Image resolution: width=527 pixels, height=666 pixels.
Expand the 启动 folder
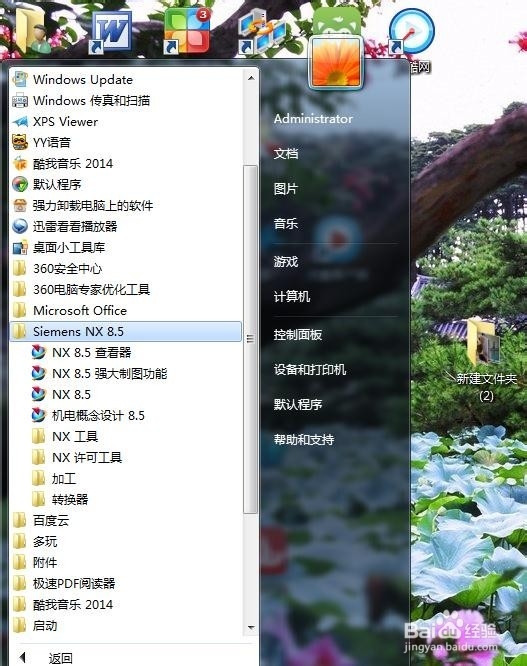(x=35, y=626)
